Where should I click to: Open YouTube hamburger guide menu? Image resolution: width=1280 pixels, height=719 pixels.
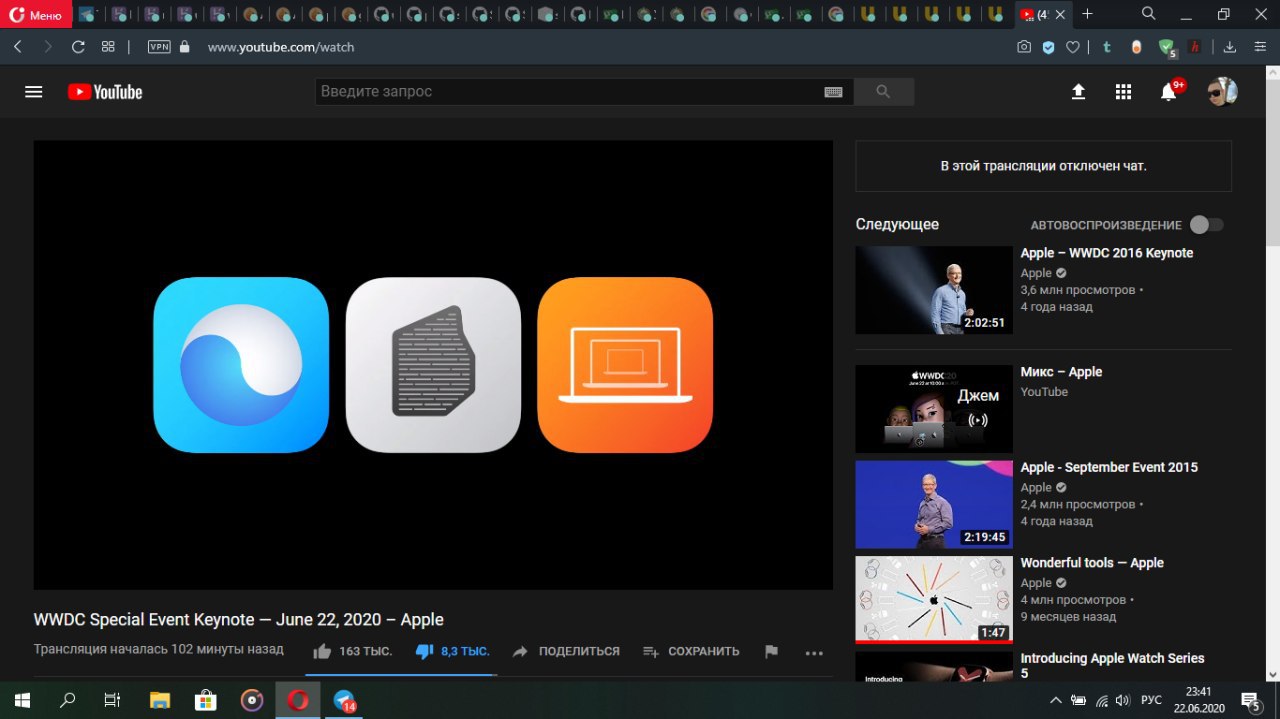point(34,92)
